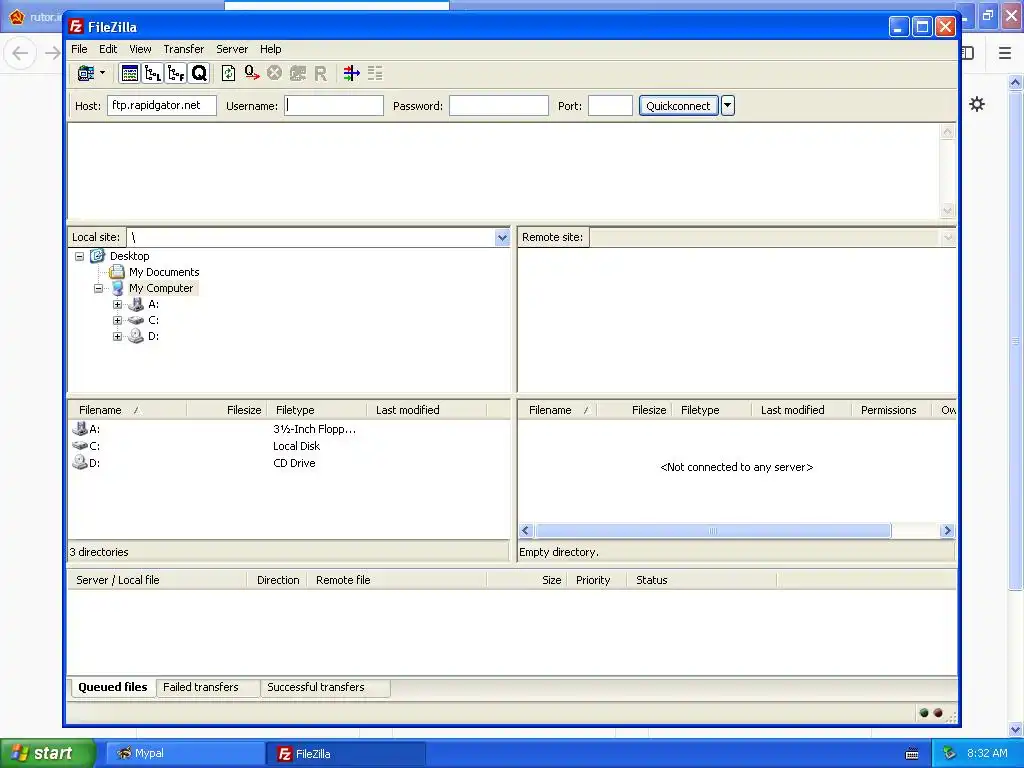Open the Server menu
Image resolution: width=1024 pixels, height=768 pixels.
coord(232,49)
